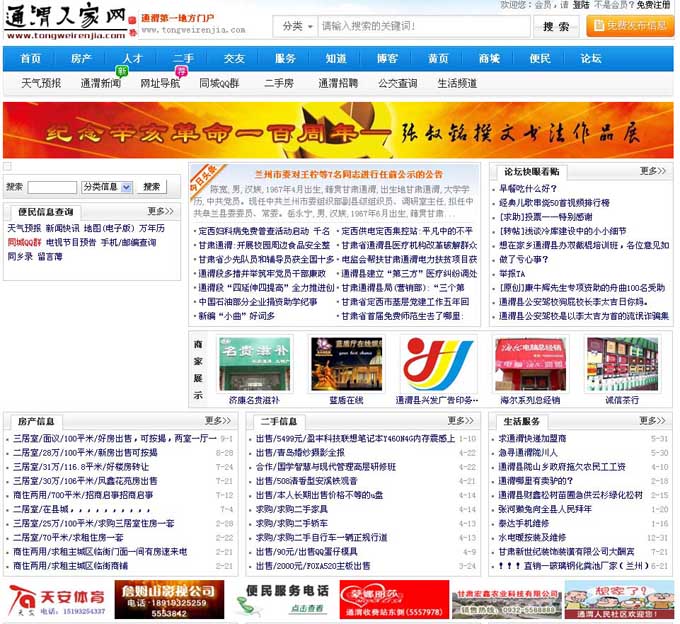Click the pink badge icon on 网址导航

(181, 71)
